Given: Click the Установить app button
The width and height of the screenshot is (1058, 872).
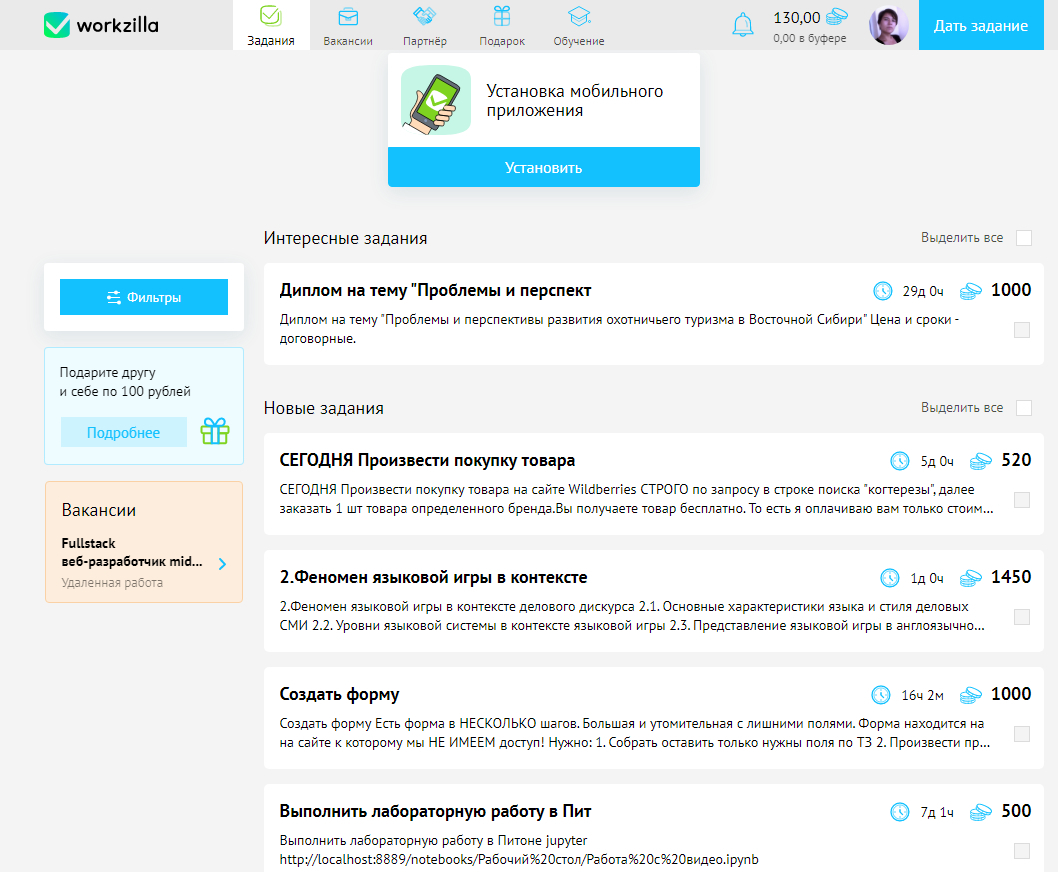Looking at the screenshot, I should click(543, 167).
